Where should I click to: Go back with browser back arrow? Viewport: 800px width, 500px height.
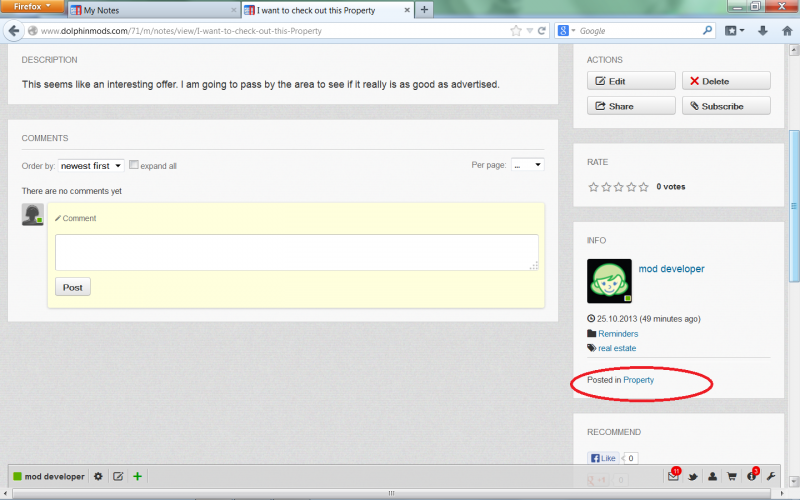(14, 31)
